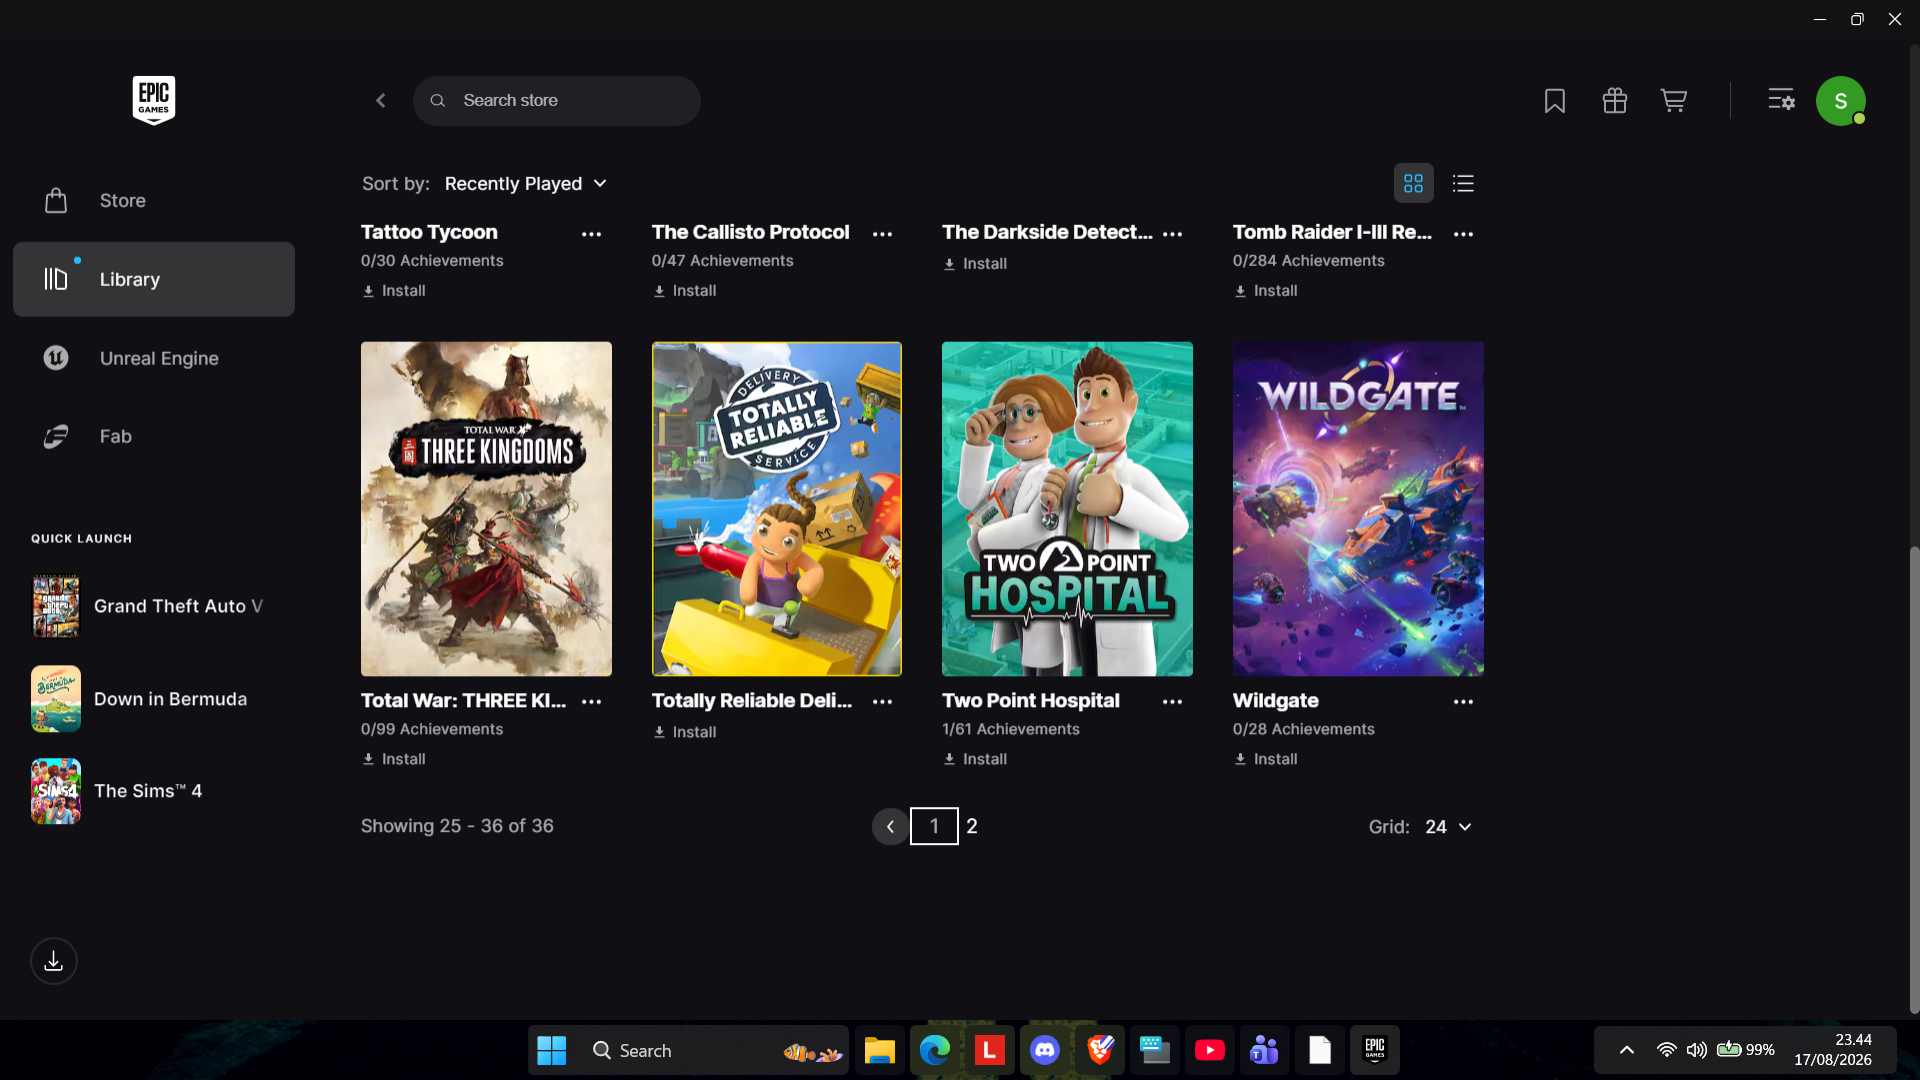Open Two Point Hospital cover art
This screenshot has width=1920, height=1080.
(x=1067, y=509)
